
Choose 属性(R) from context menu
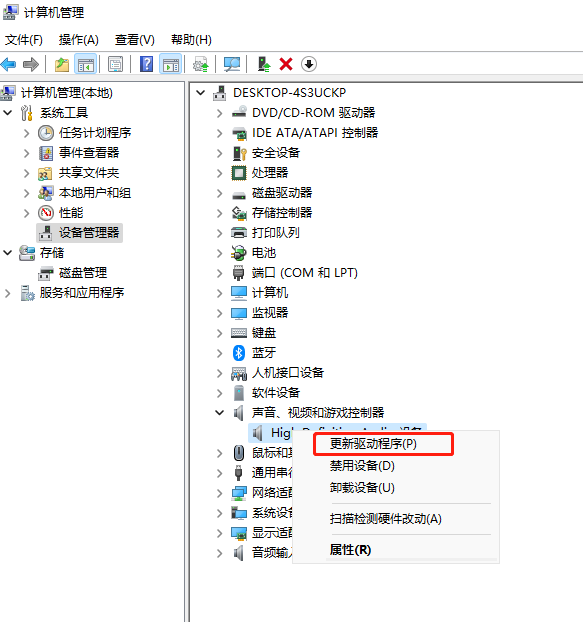350,550
